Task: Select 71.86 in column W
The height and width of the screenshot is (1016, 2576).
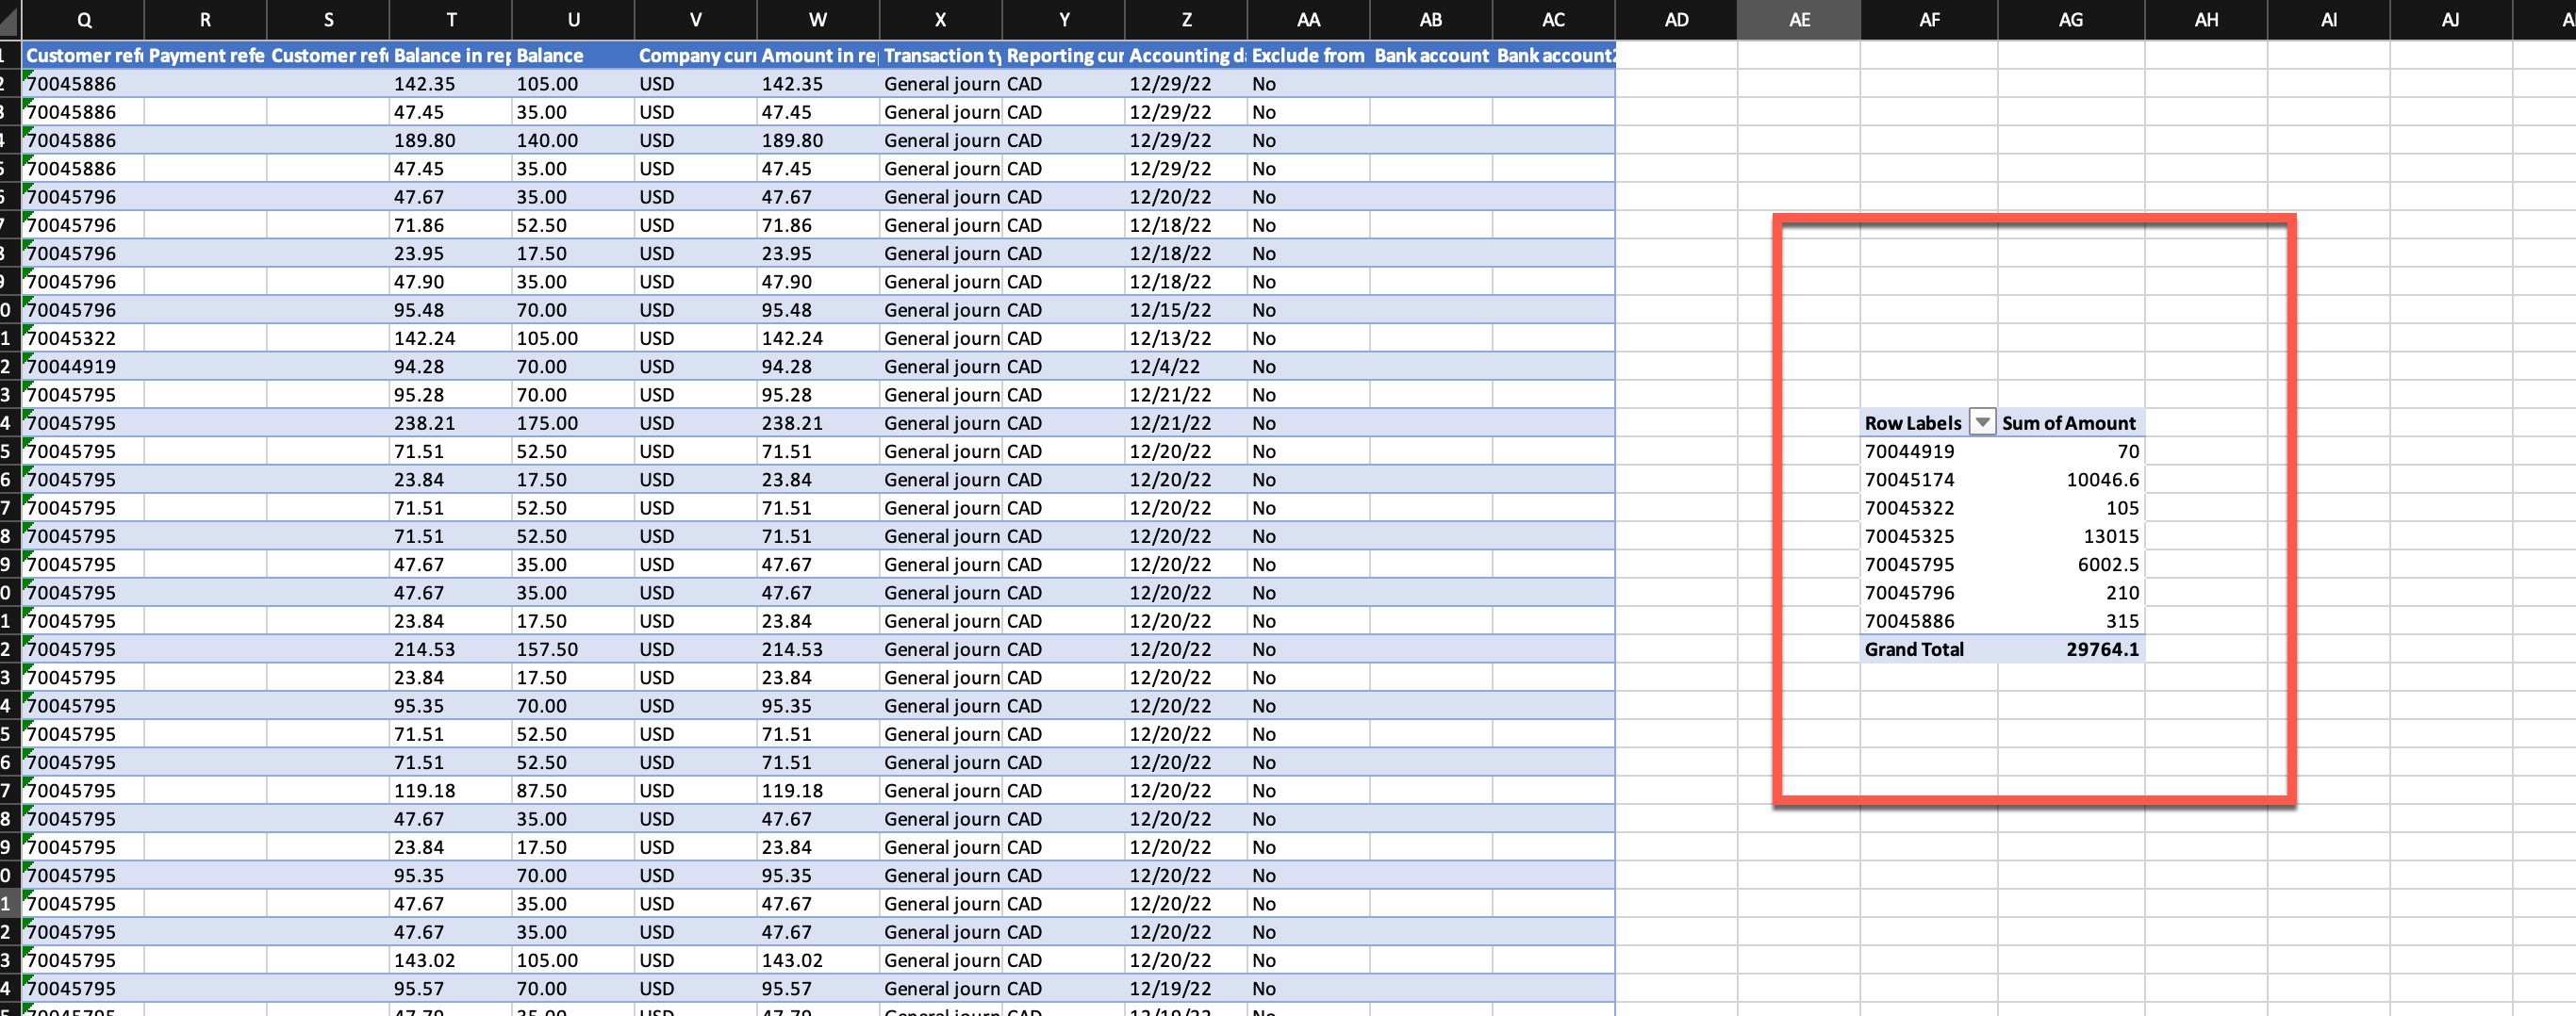Action: click(818, 225)
